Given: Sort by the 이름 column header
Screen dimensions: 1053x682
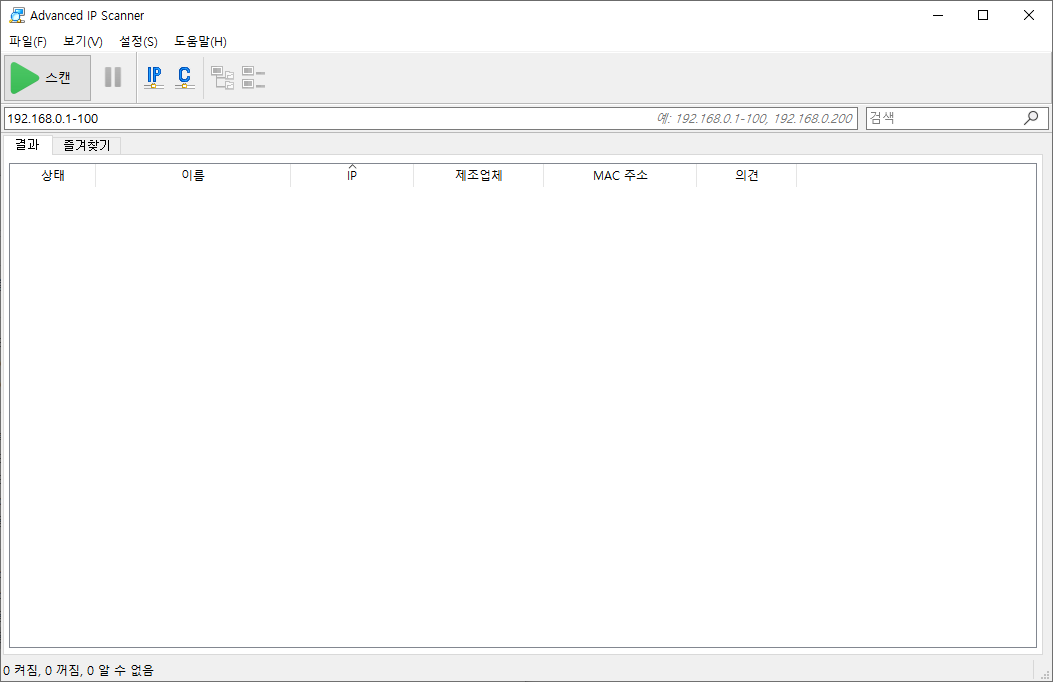Looking at the screenshot, I should click(193, 175).
